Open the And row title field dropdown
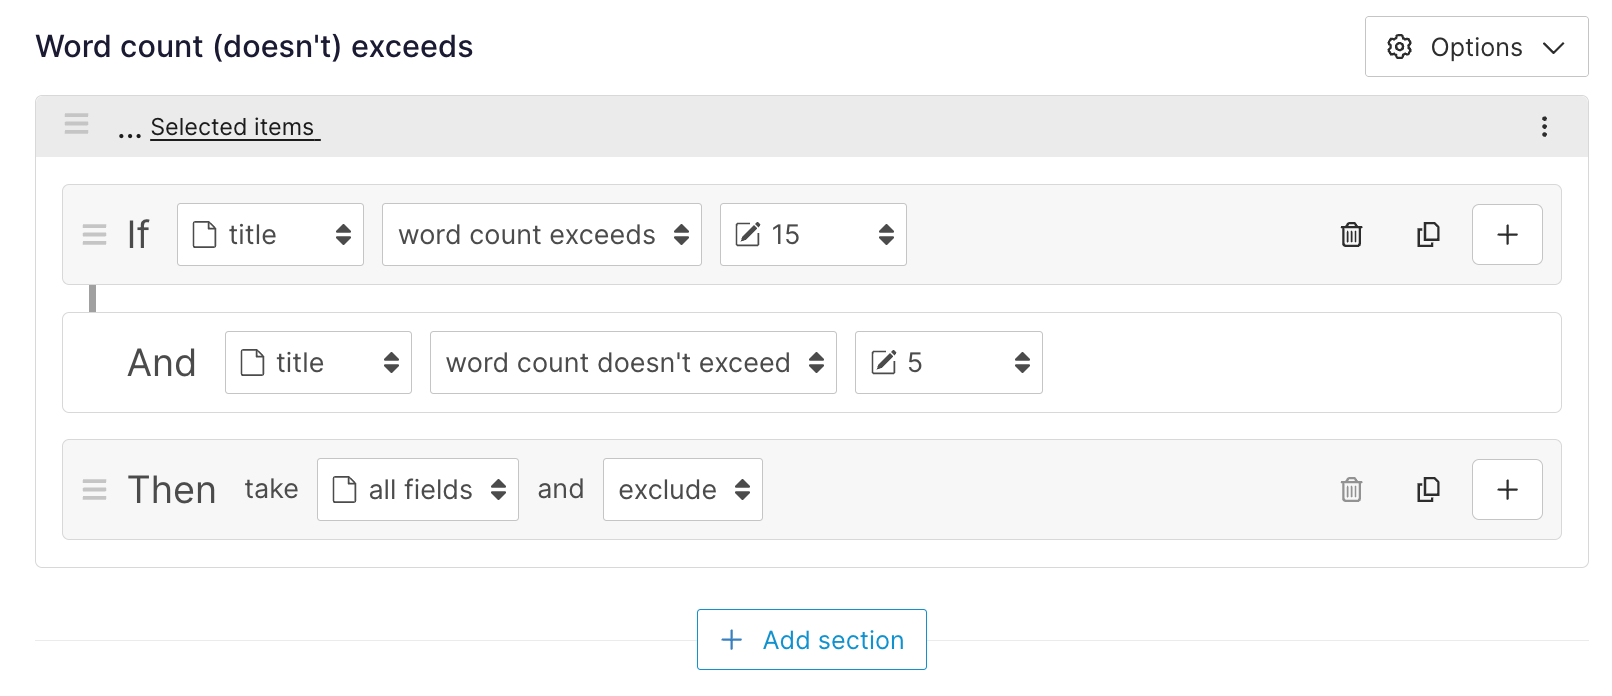 [318, 363]
